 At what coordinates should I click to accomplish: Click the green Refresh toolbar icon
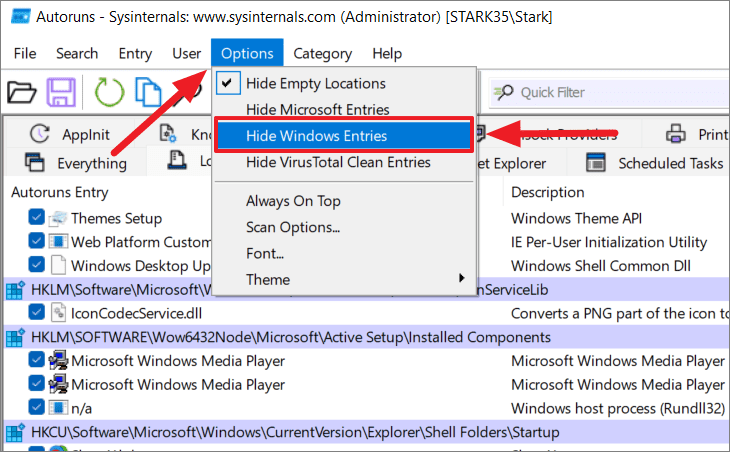coord(109,92)
